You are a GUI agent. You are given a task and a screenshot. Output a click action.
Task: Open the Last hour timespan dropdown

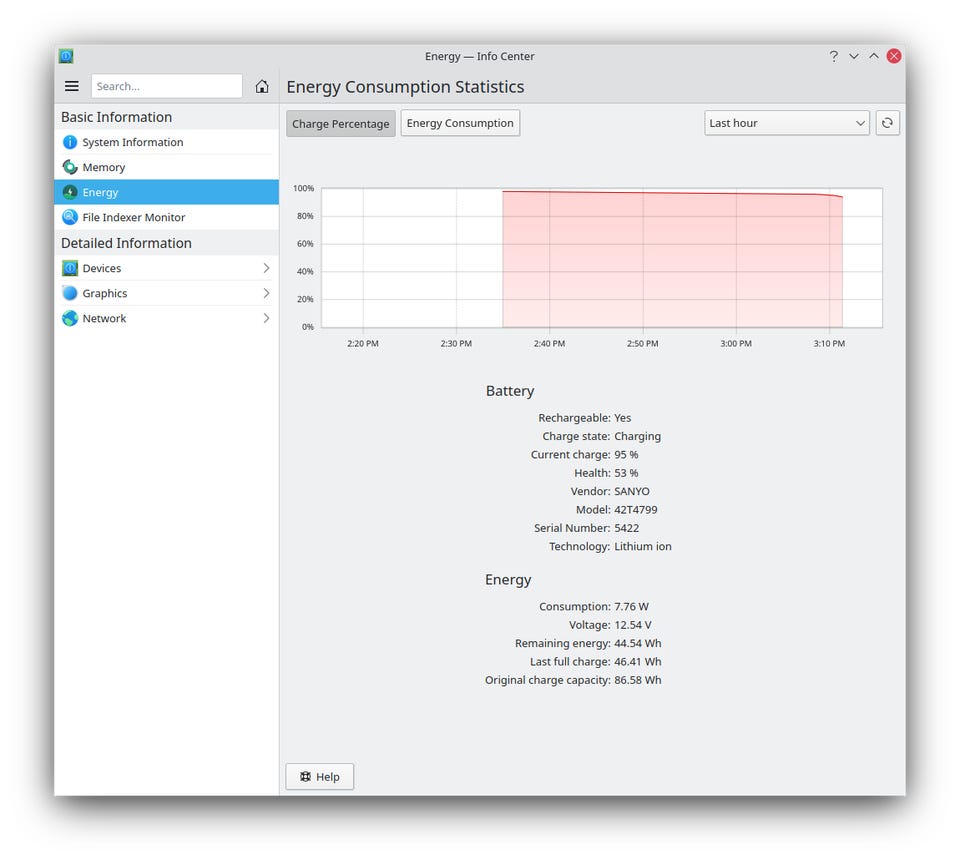pos(786,123)
